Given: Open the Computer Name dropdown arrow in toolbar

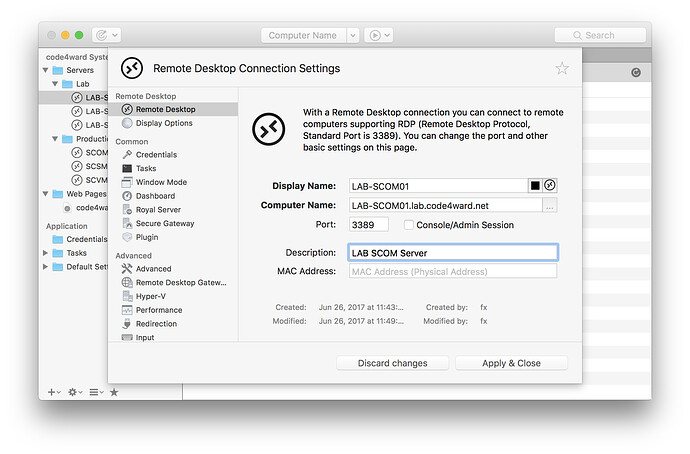Looking at the screenshot, I should [352, 35].
